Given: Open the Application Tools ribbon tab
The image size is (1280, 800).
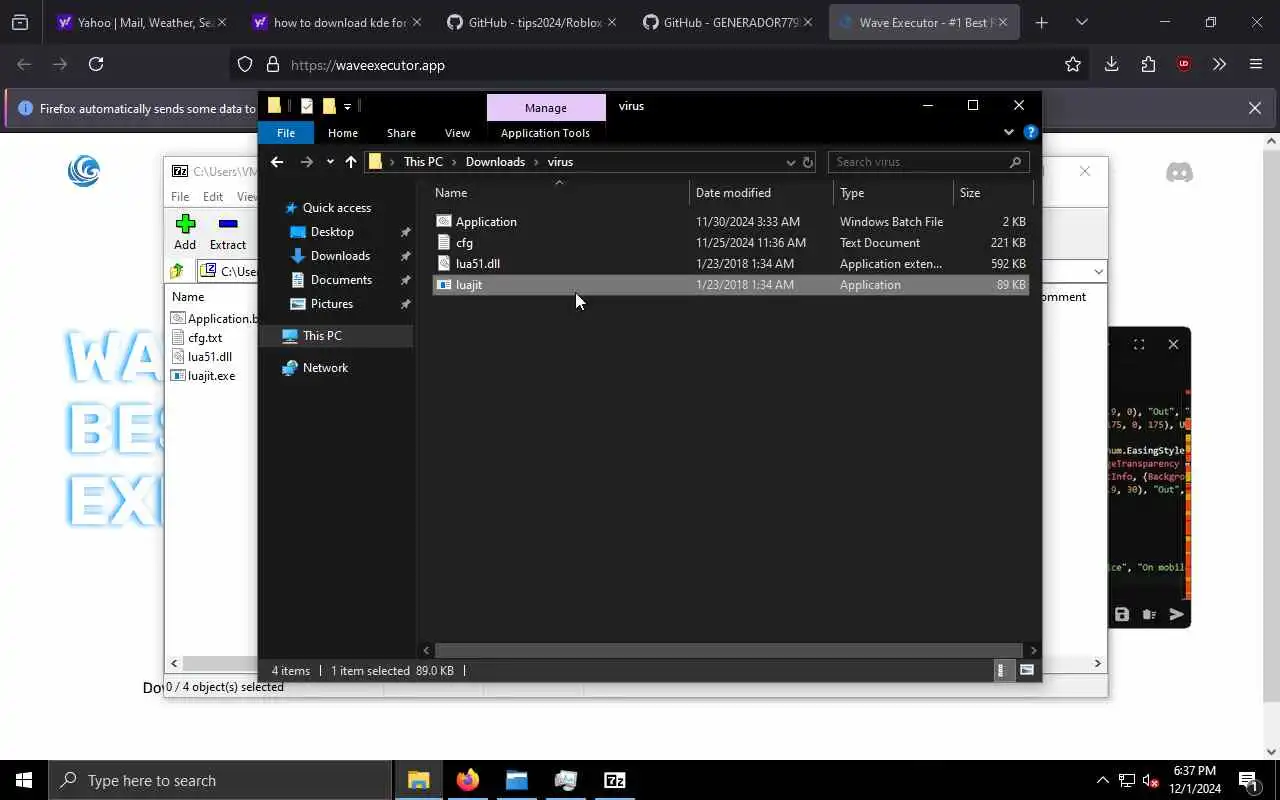Looking at the screenshot, I should click(545, 133).
